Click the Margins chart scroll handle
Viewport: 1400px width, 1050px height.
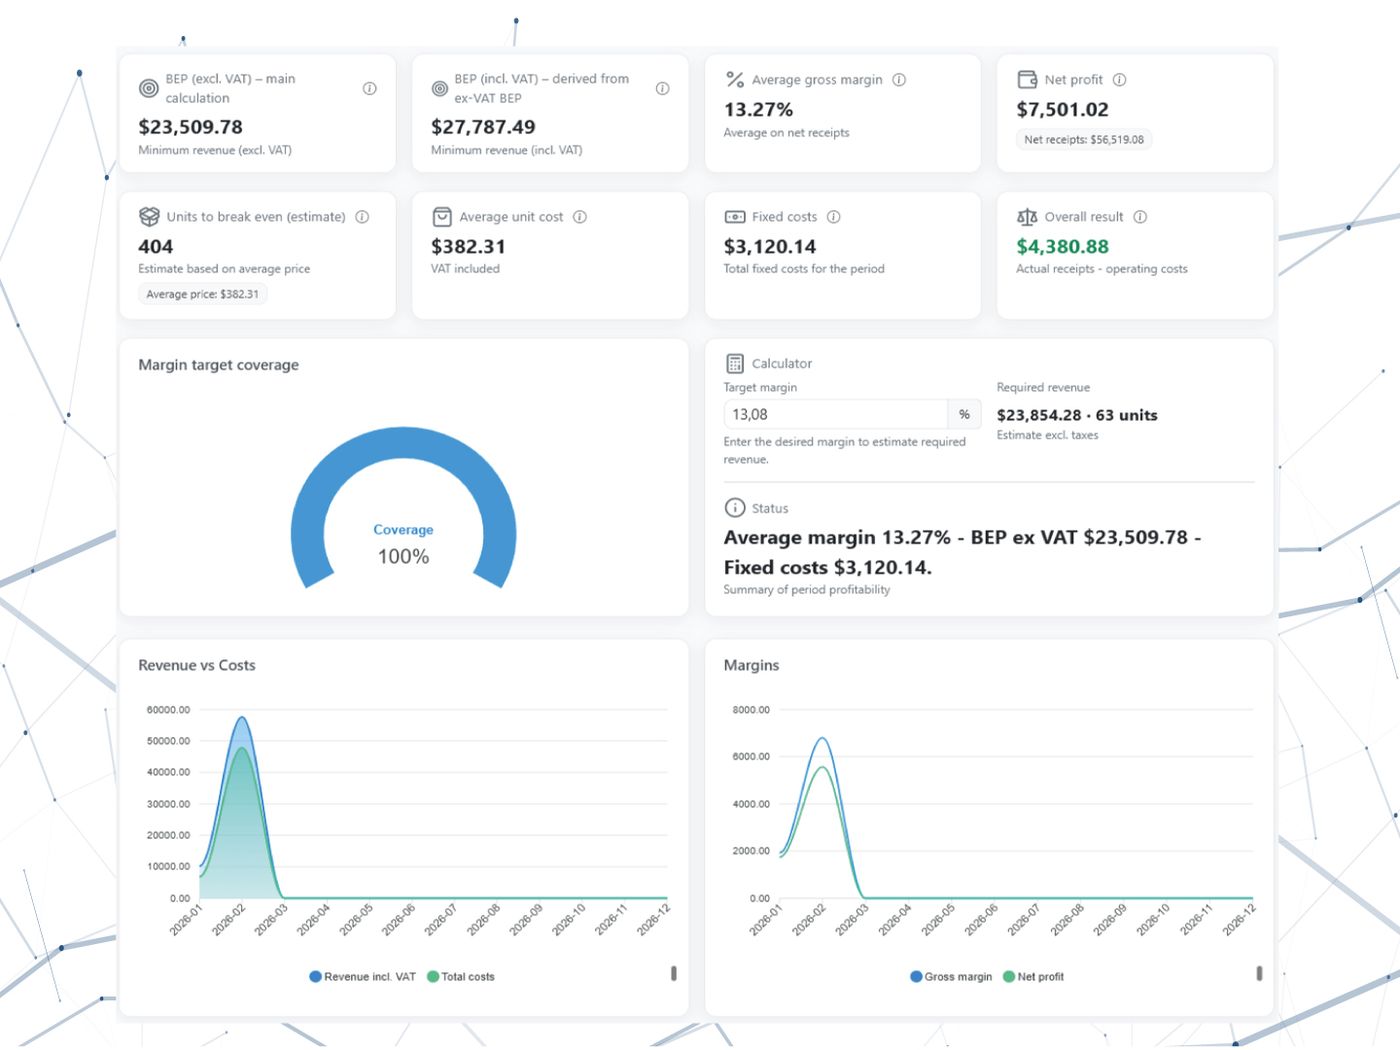(x=1259, y=973)
